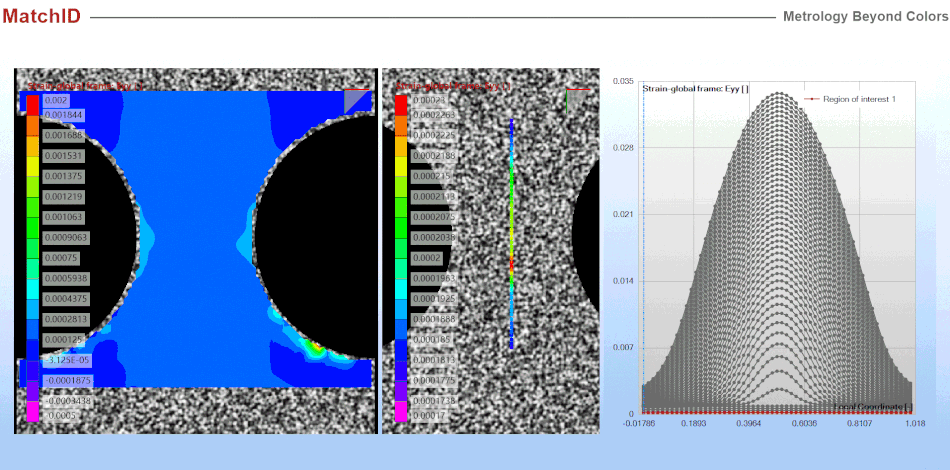Click the 0.0002225 colorbar label
The width and height of the screenshot is (950, 470).
433,135
